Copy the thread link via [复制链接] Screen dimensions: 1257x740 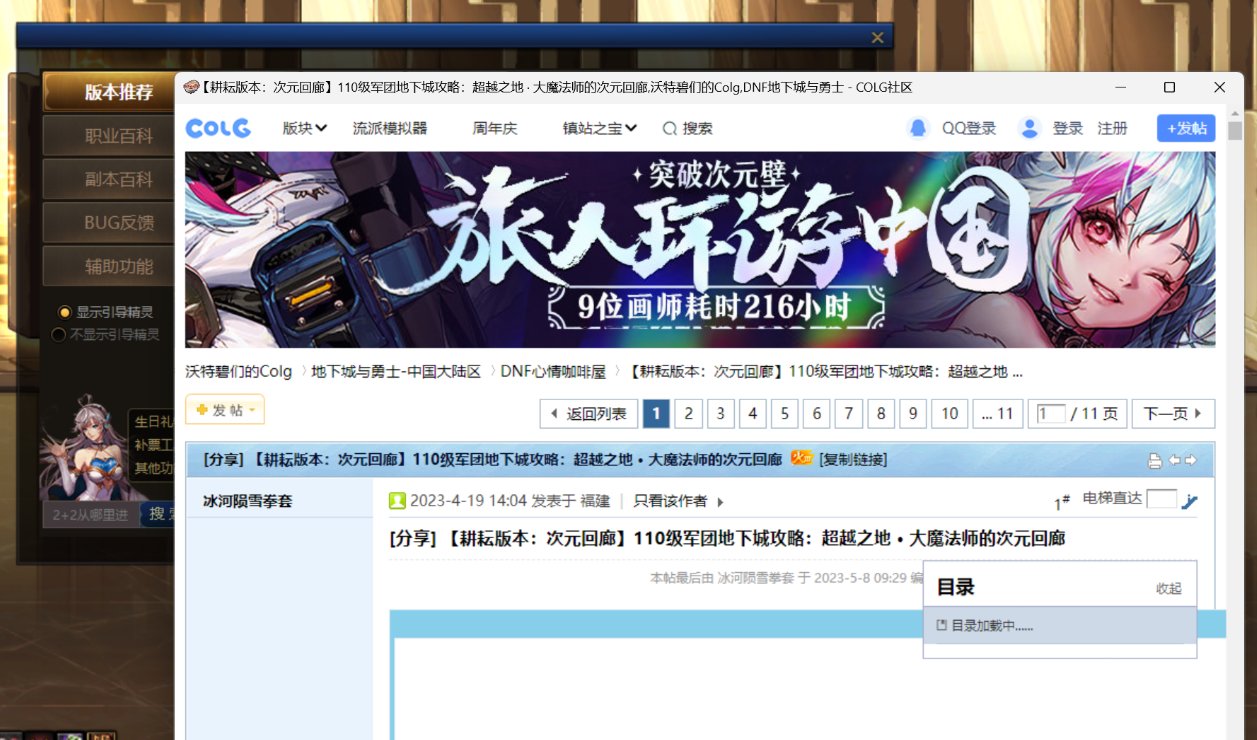coord(852,460)
